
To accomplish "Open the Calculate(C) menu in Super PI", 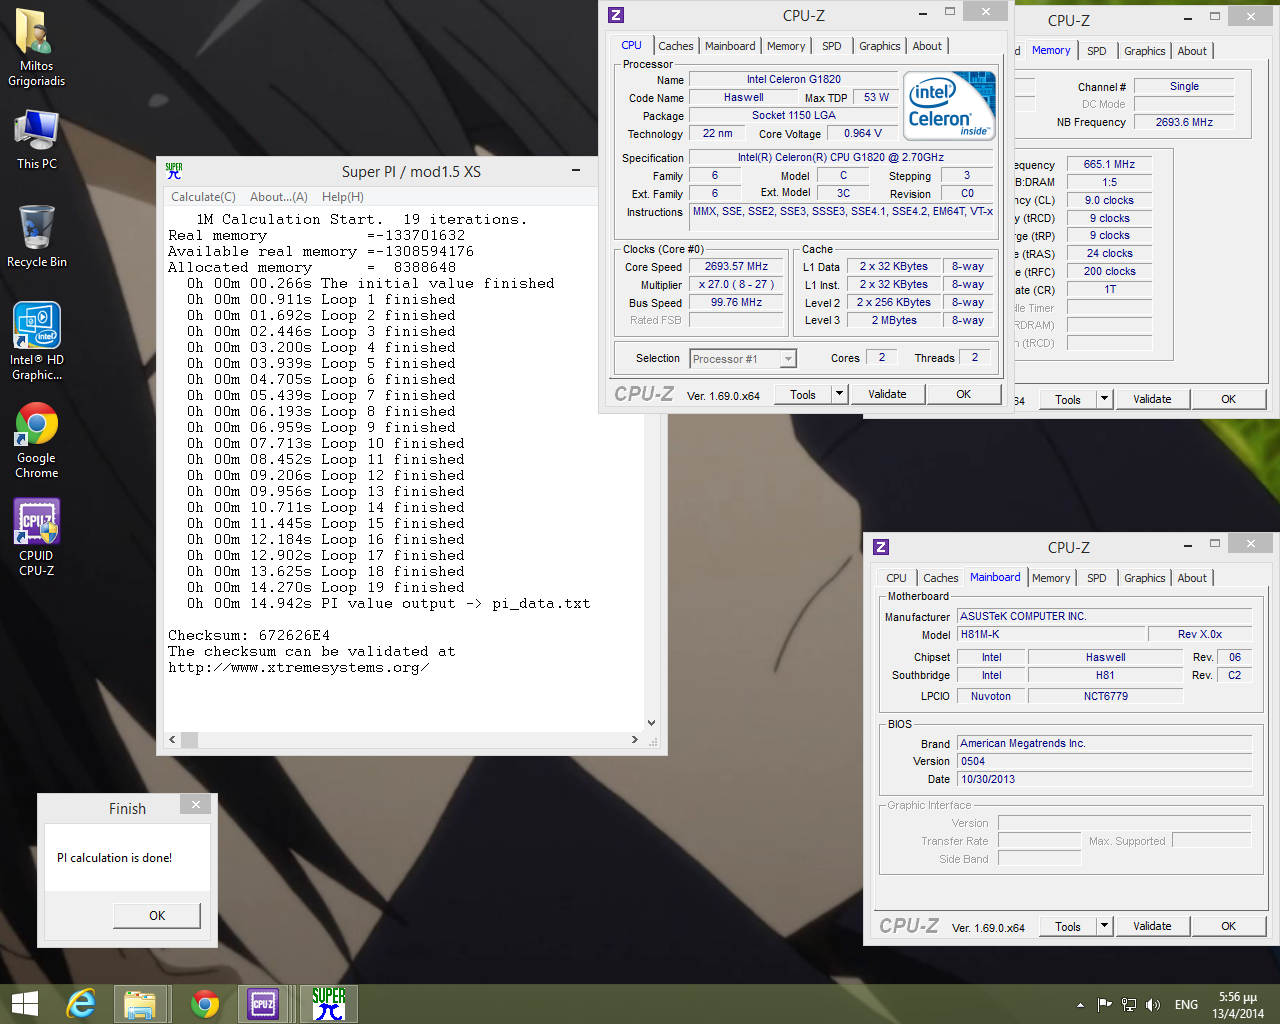I will coord(203,197).
